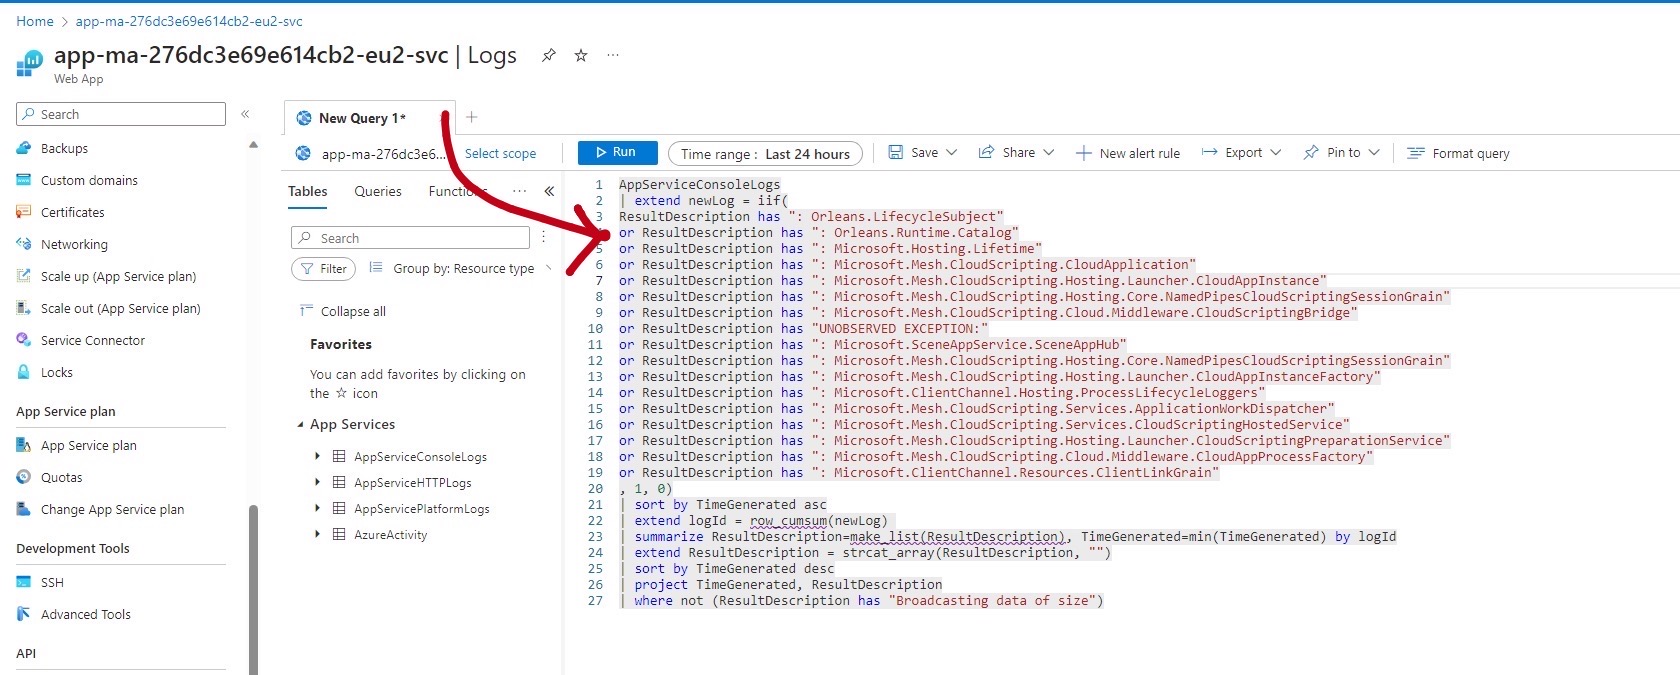Click the sidebar scroll up arrow
The height and width of the screenshot is (675, 1680).
pyautogui.click(x=253, y=145)
